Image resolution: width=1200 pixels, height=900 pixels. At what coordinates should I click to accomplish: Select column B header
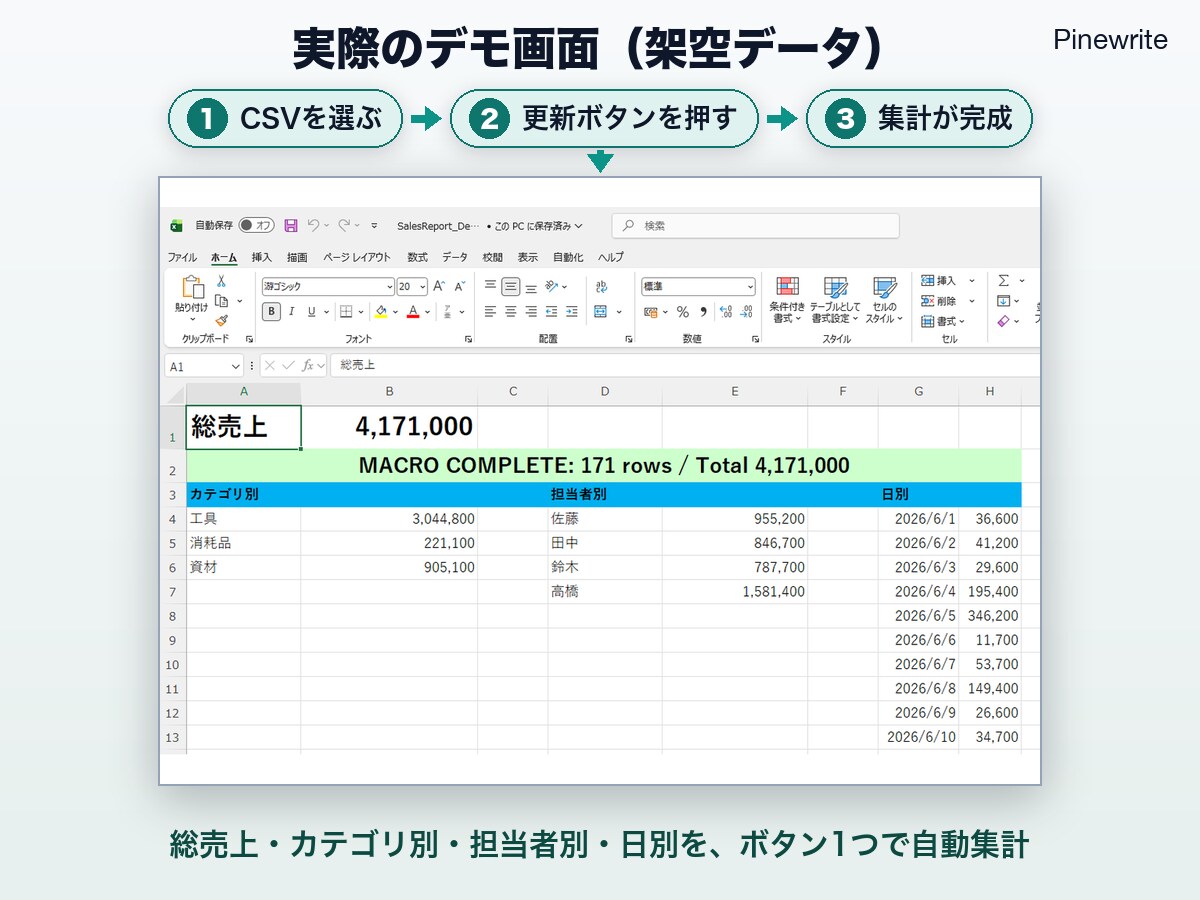[389, 392]
